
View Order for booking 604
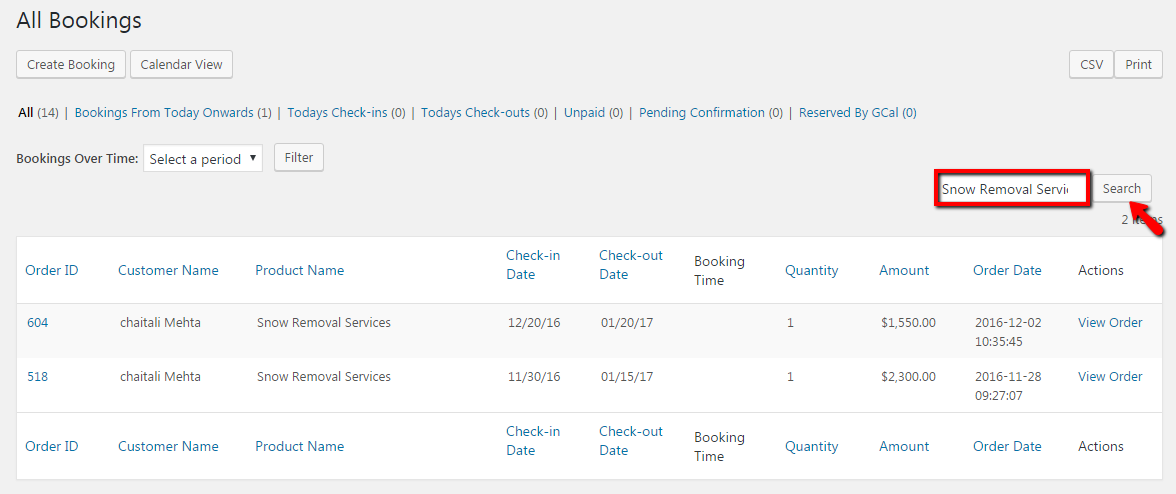tap(1110, 323)
